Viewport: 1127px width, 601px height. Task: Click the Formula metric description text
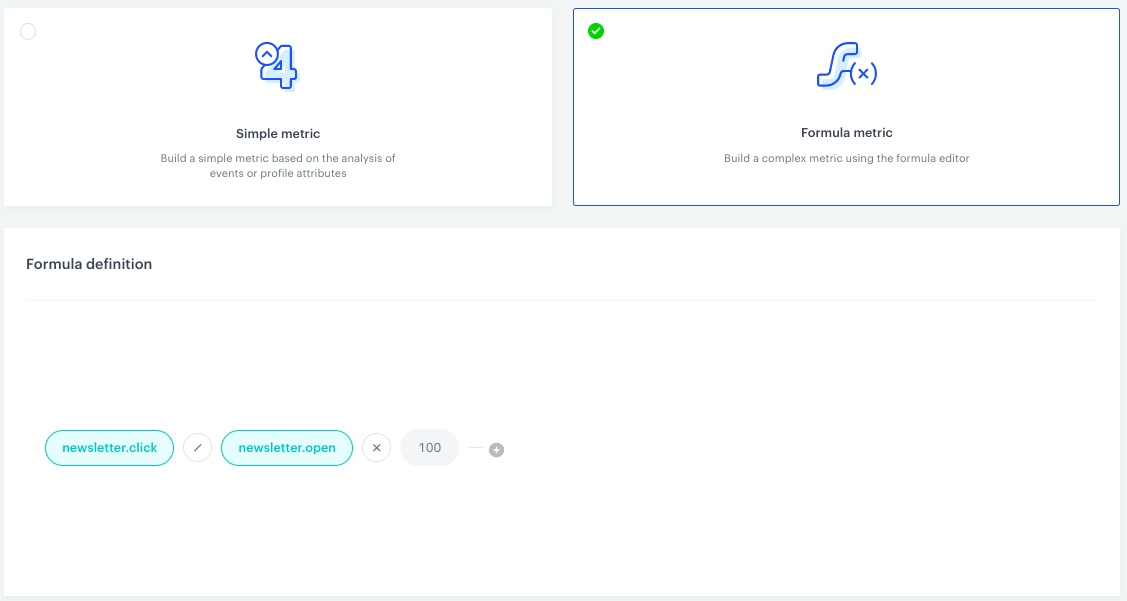pyautogui.click(x=846, y=158)
